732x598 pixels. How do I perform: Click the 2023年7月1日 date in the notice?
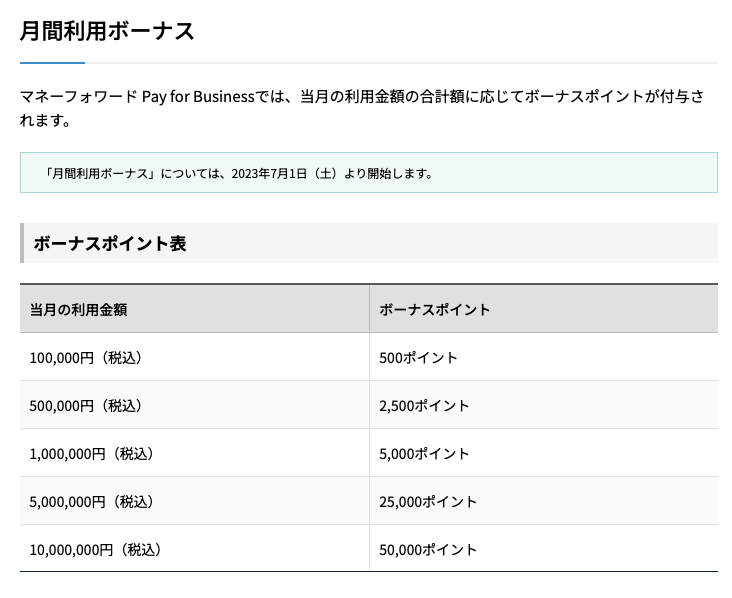coord(268,173)
